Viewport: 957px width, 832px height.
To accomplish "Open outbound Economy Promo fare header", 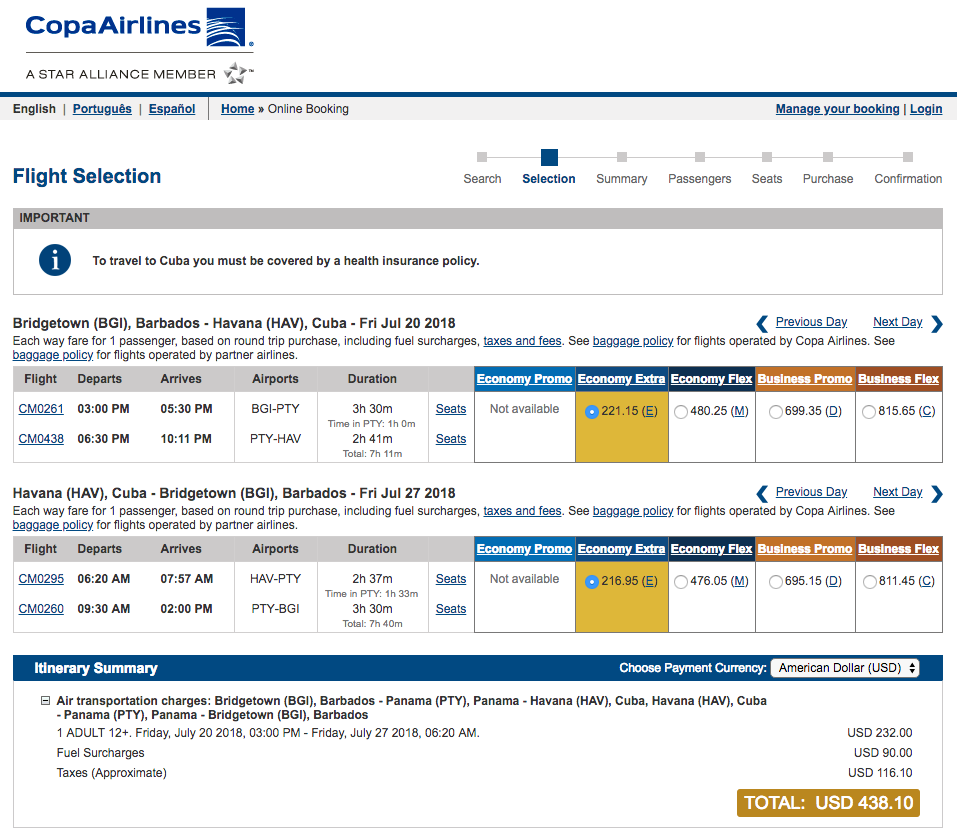I will tap(524, 378).
